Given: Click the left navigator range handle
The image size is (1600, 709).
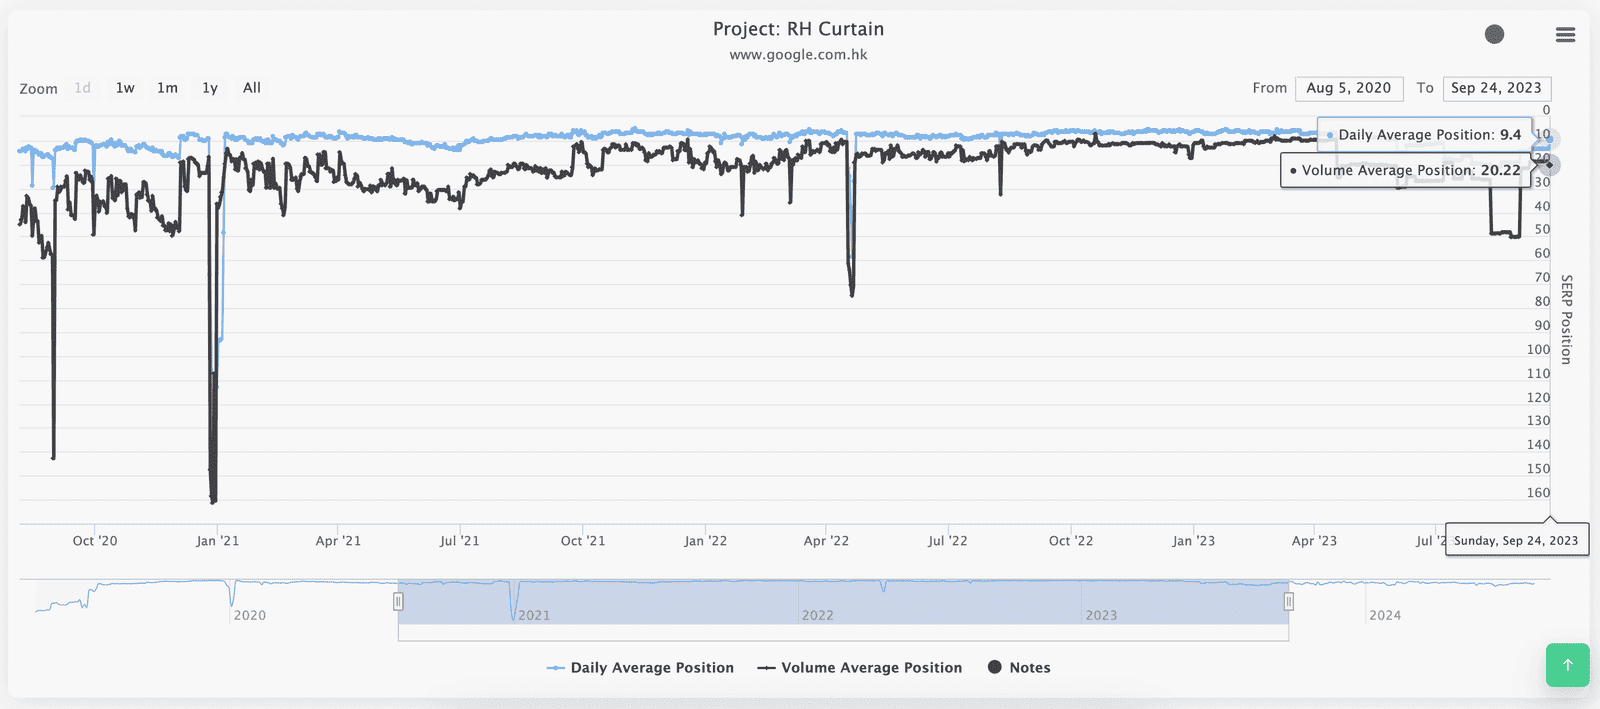Looking at the screenshot, I should coord(398,601).
